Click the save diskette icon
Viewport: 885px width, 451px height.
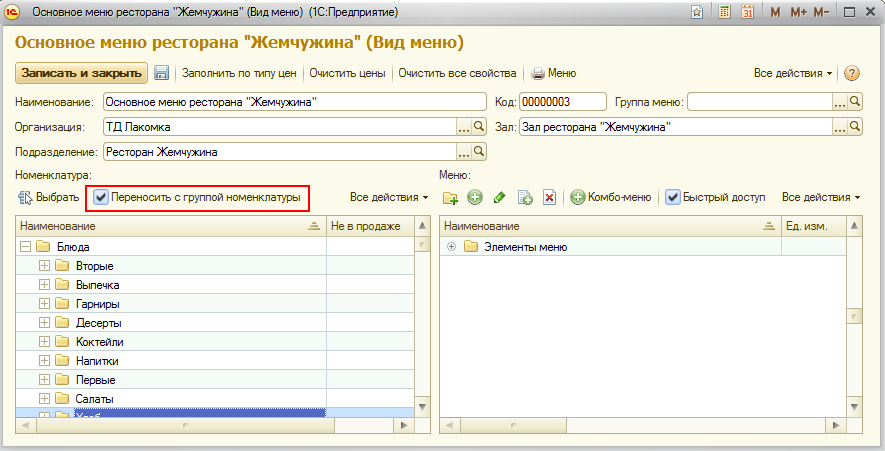(x=162, y=73)
